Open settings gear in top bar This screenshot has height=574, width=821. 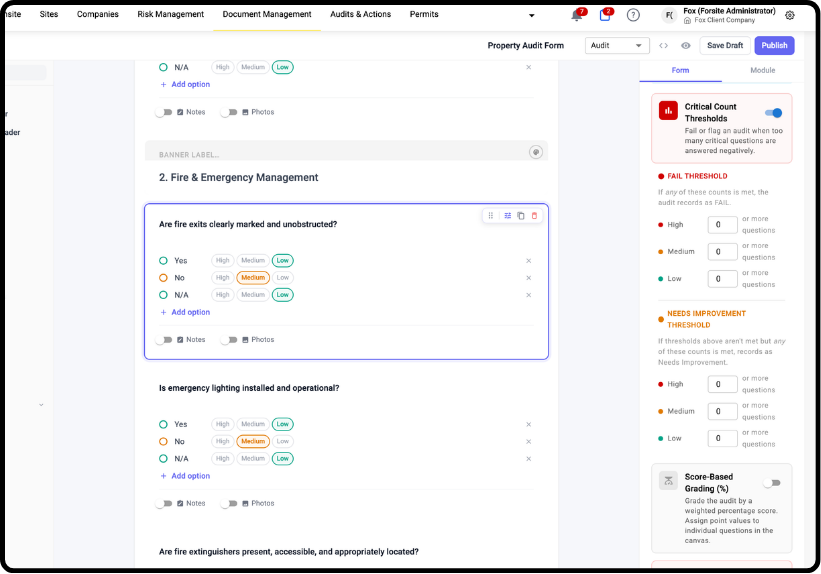[x=790, y=15]
